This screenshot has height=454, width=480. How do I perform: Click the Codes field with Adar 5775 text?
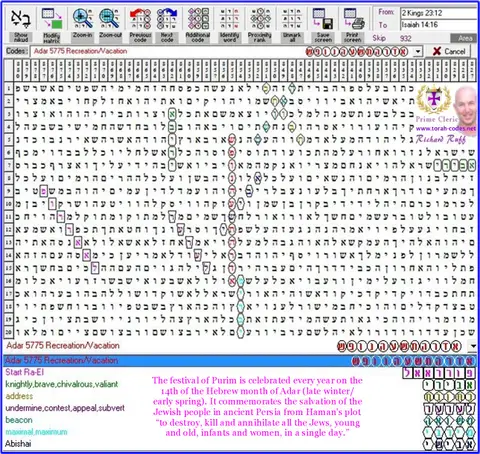222,52
